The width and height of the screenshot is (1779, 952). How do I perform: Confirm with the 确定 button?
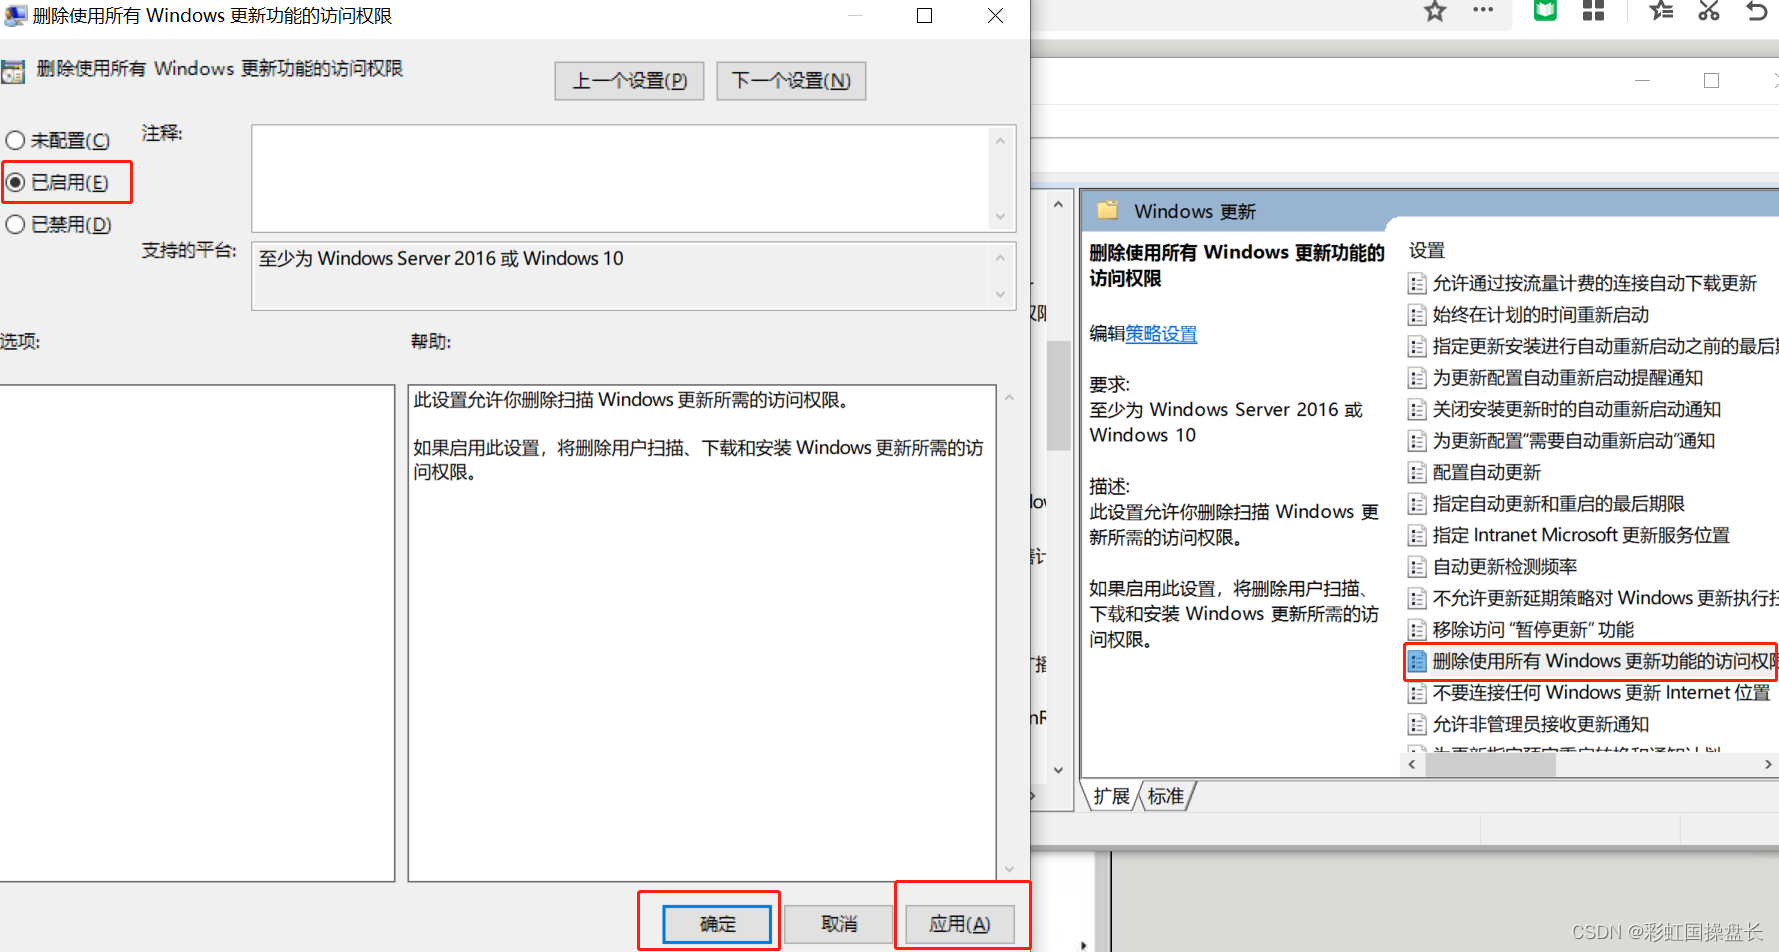[x=717, y=924]
